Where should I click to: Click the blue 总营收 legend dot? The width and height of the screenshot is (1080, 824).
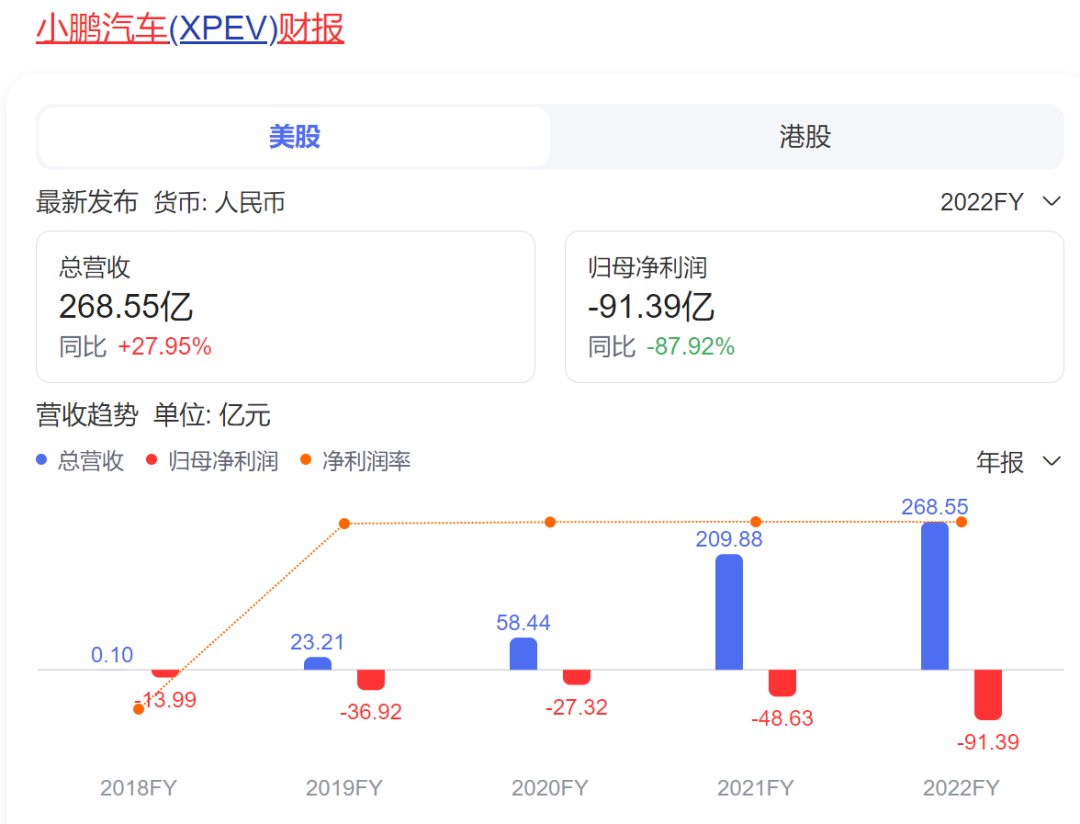click(x=42, y=461)
